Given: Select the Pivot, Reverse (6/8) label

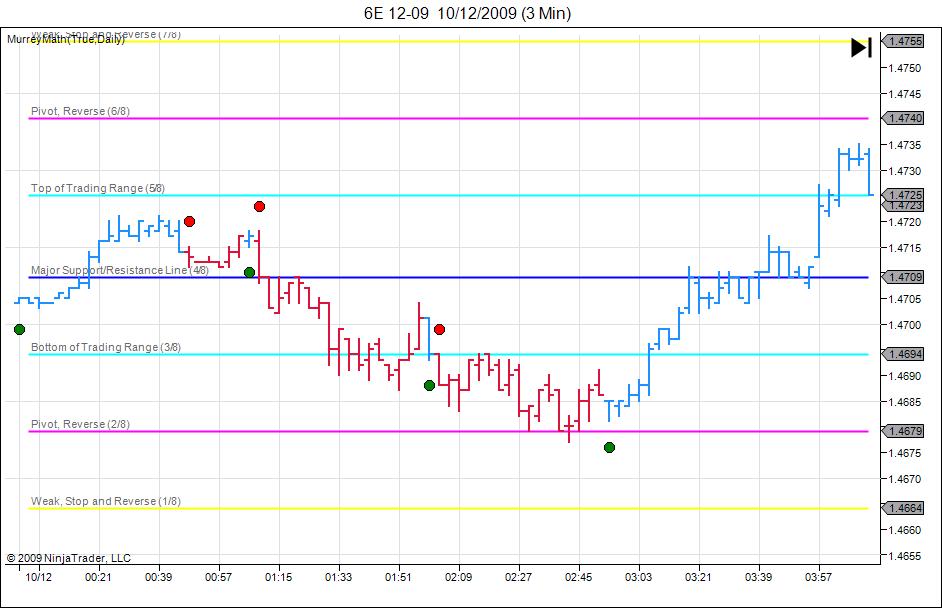Looking at the screenshot, I should 80,111.
